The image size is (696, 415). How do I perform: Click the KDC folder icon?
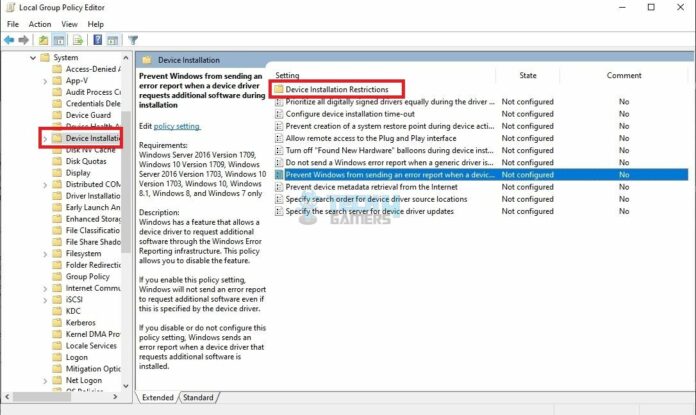pos(57,311)
